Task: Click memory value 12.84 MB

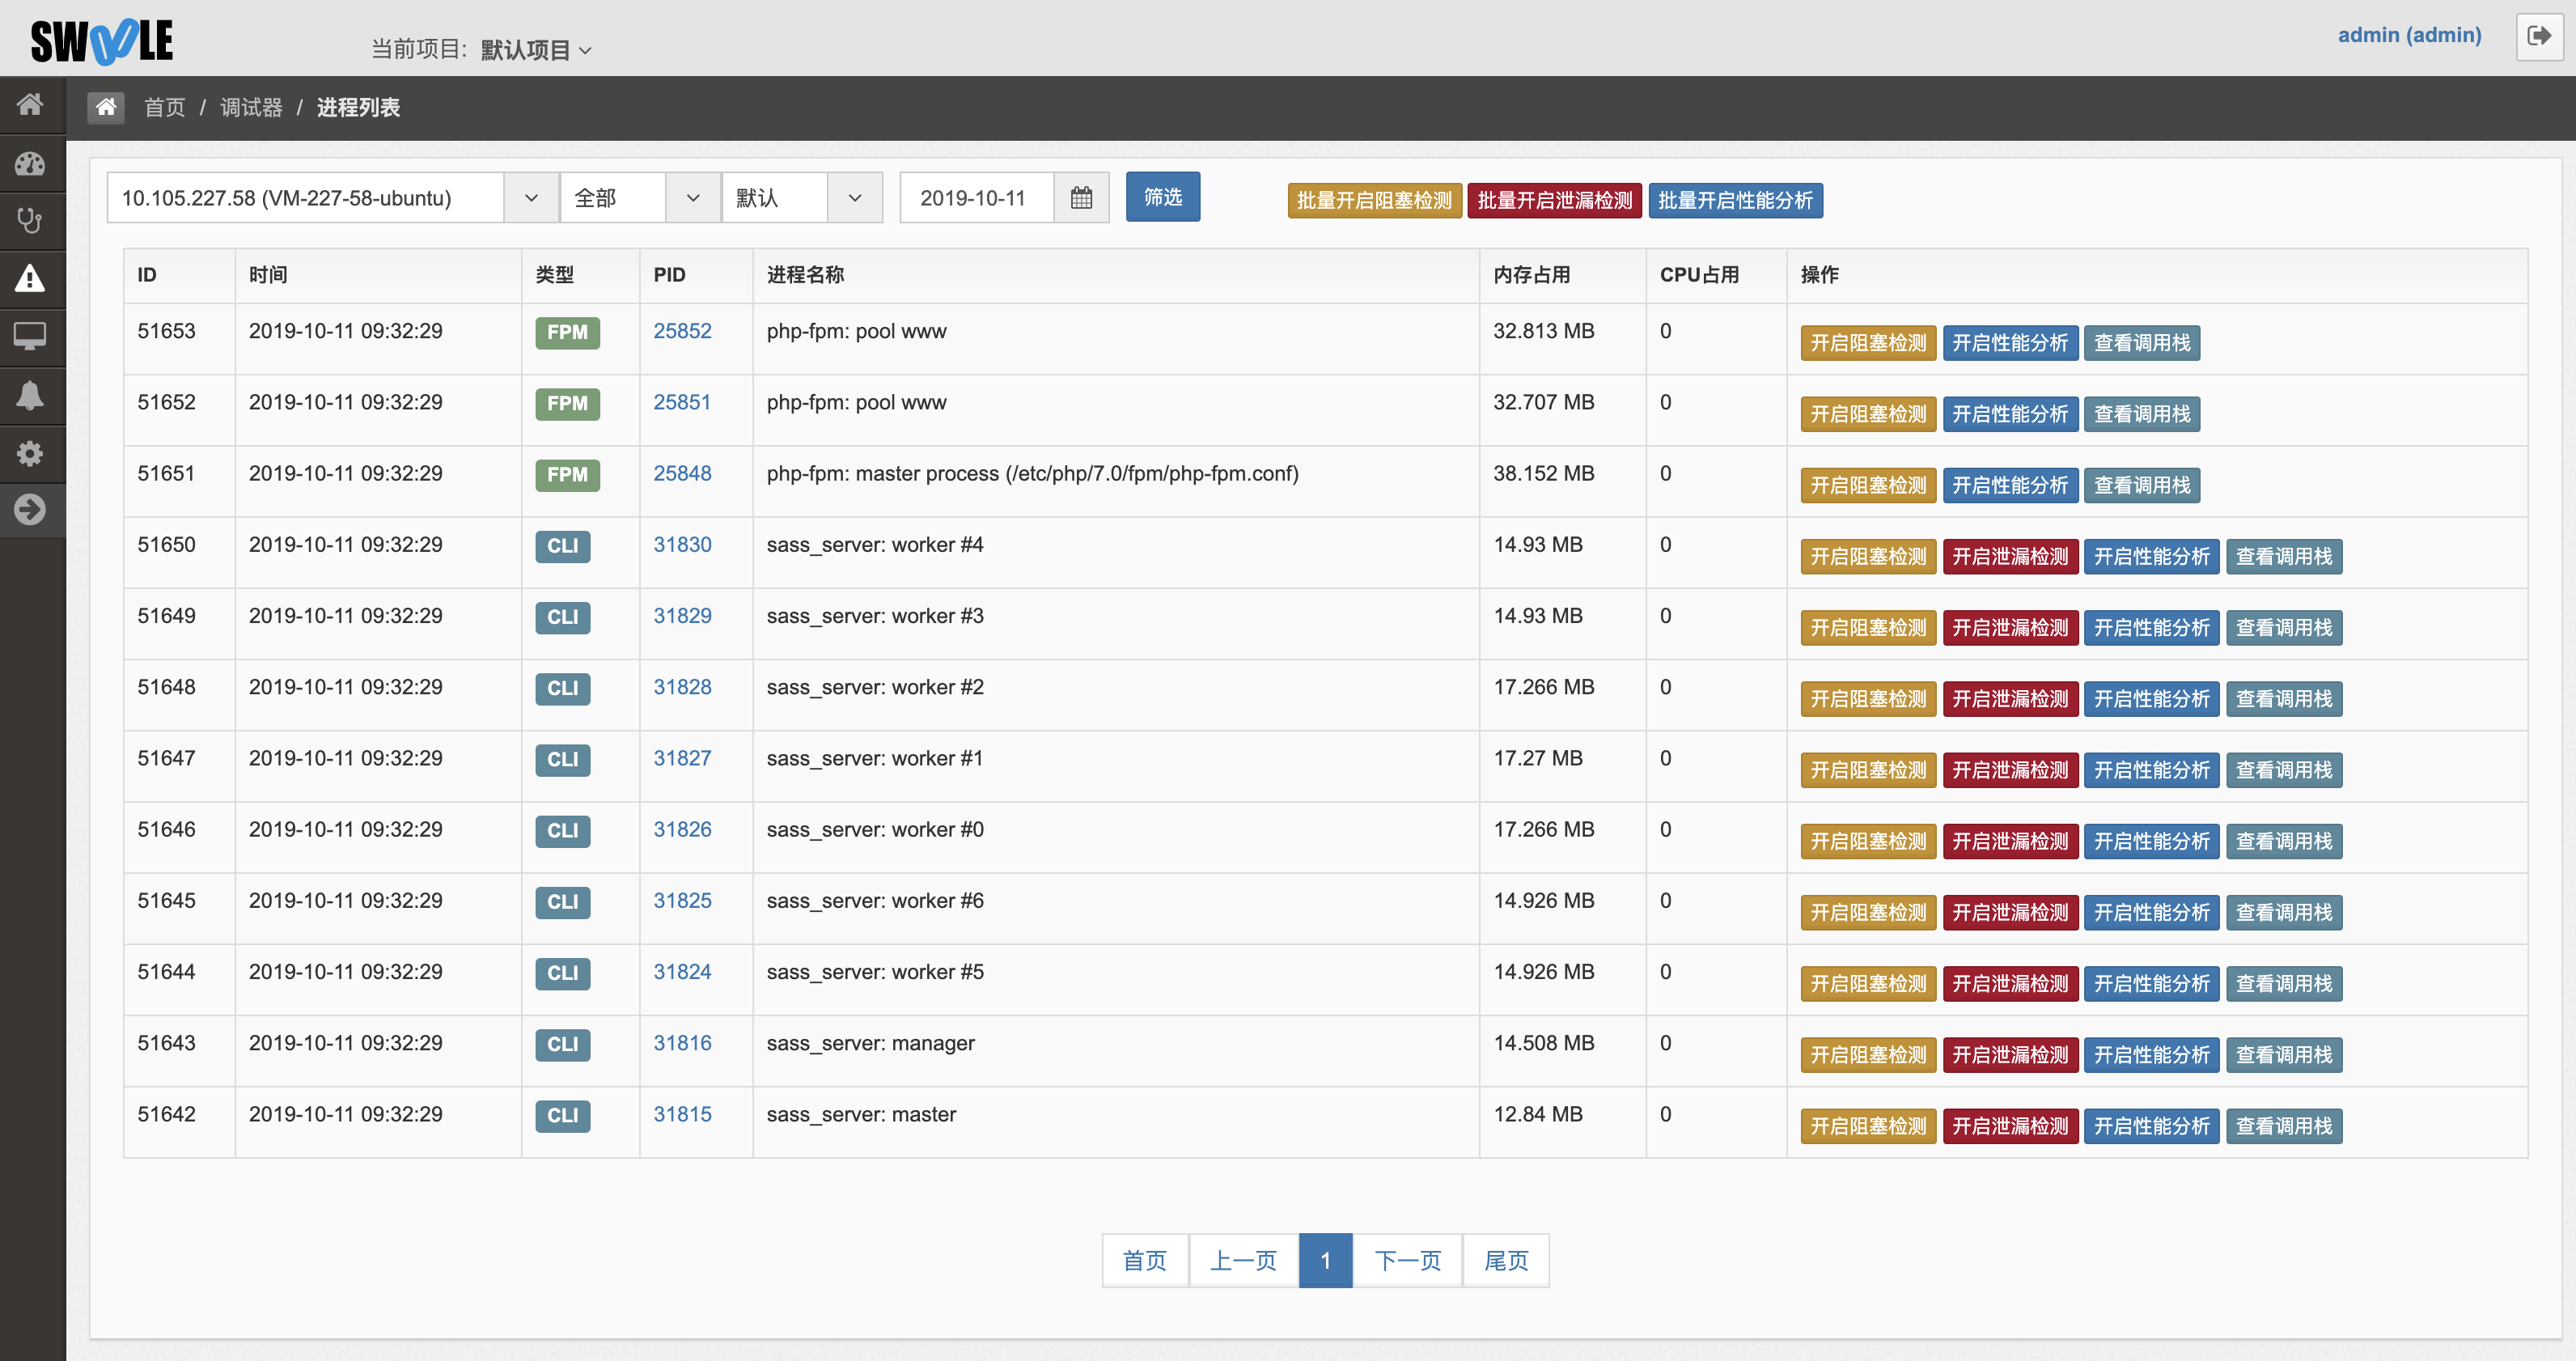Action: pyautogui.click(x=1537, y=1113)
